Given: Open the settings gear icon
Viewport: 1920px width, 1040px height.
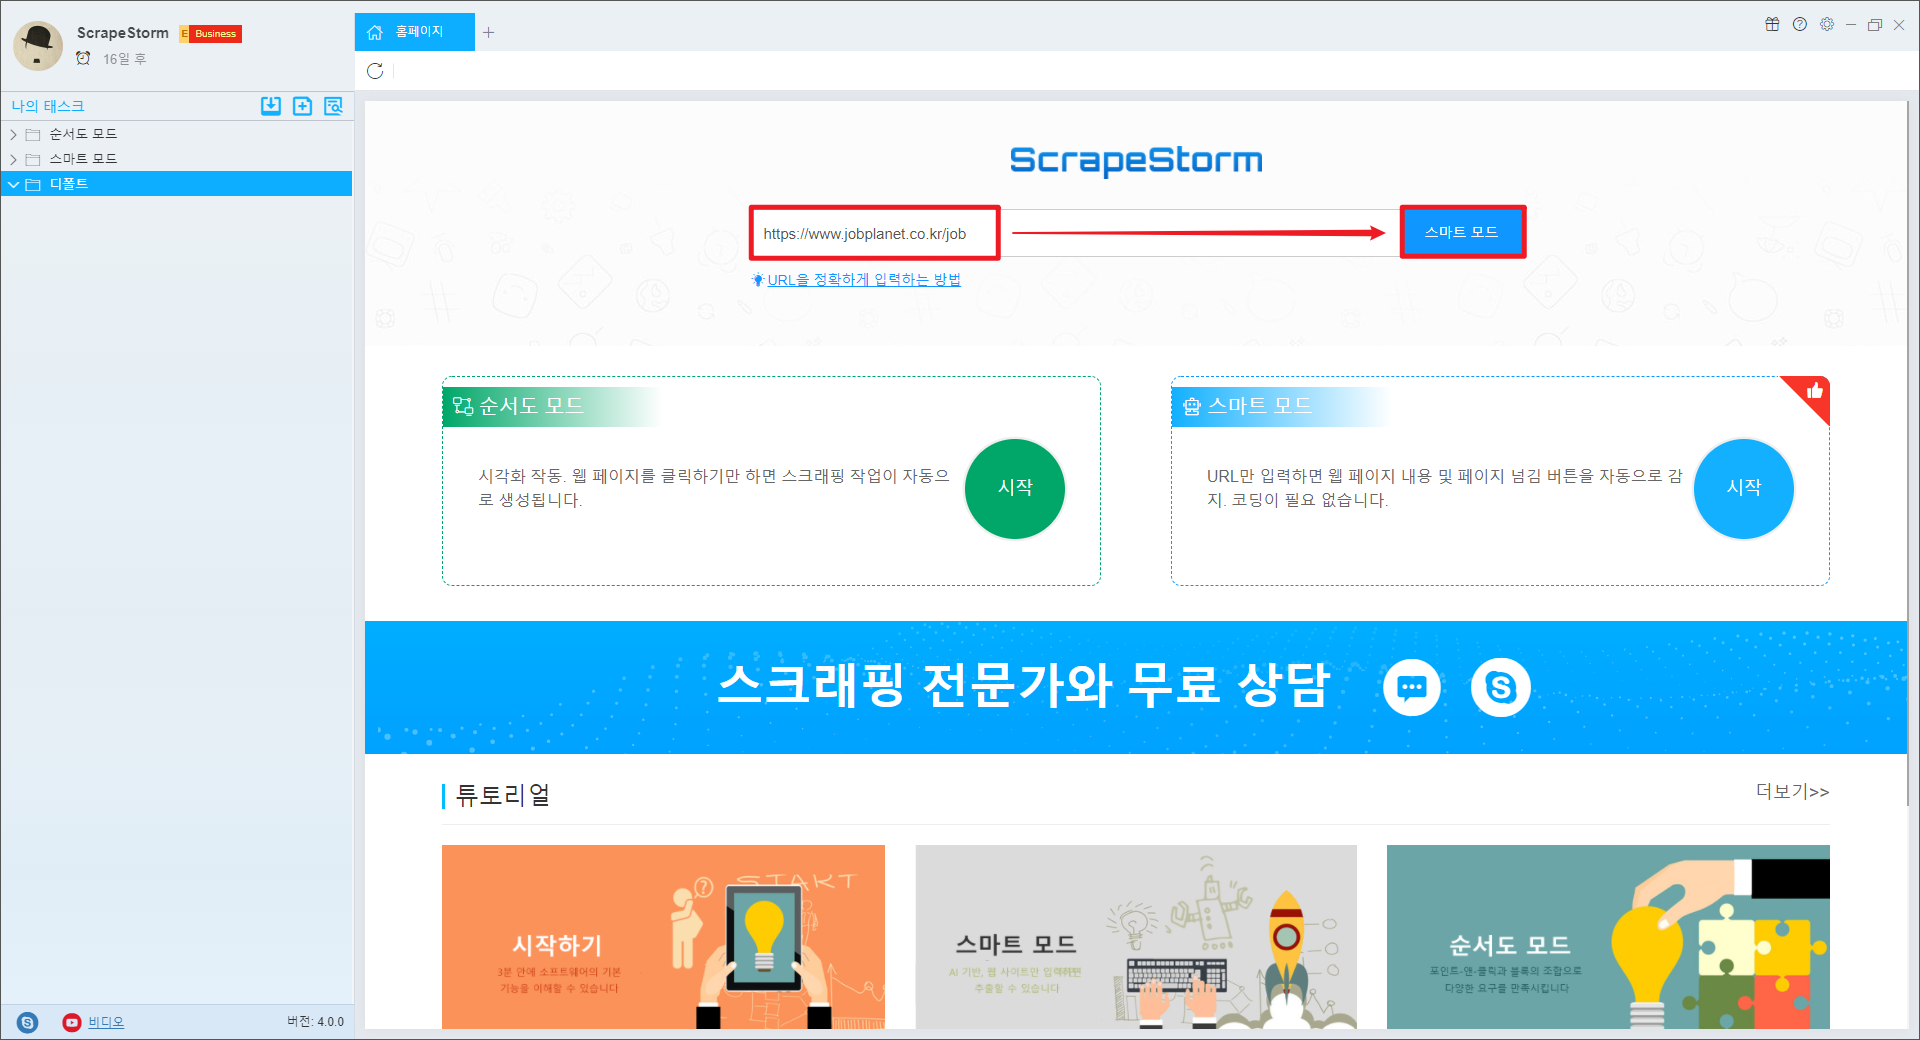Looking at the screenshot, I should (1827, 24).
